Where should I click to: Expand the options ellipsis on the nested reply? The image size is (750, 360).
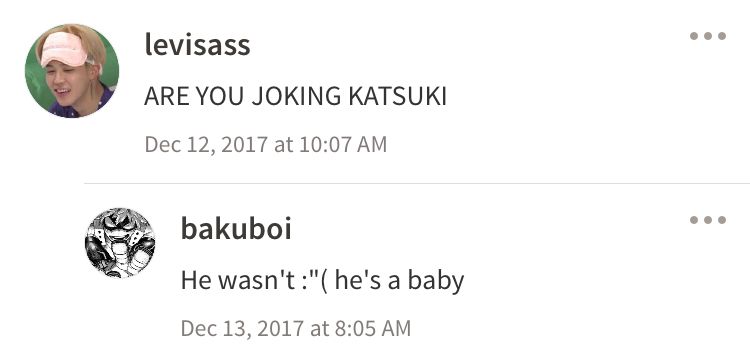[708, 220]
